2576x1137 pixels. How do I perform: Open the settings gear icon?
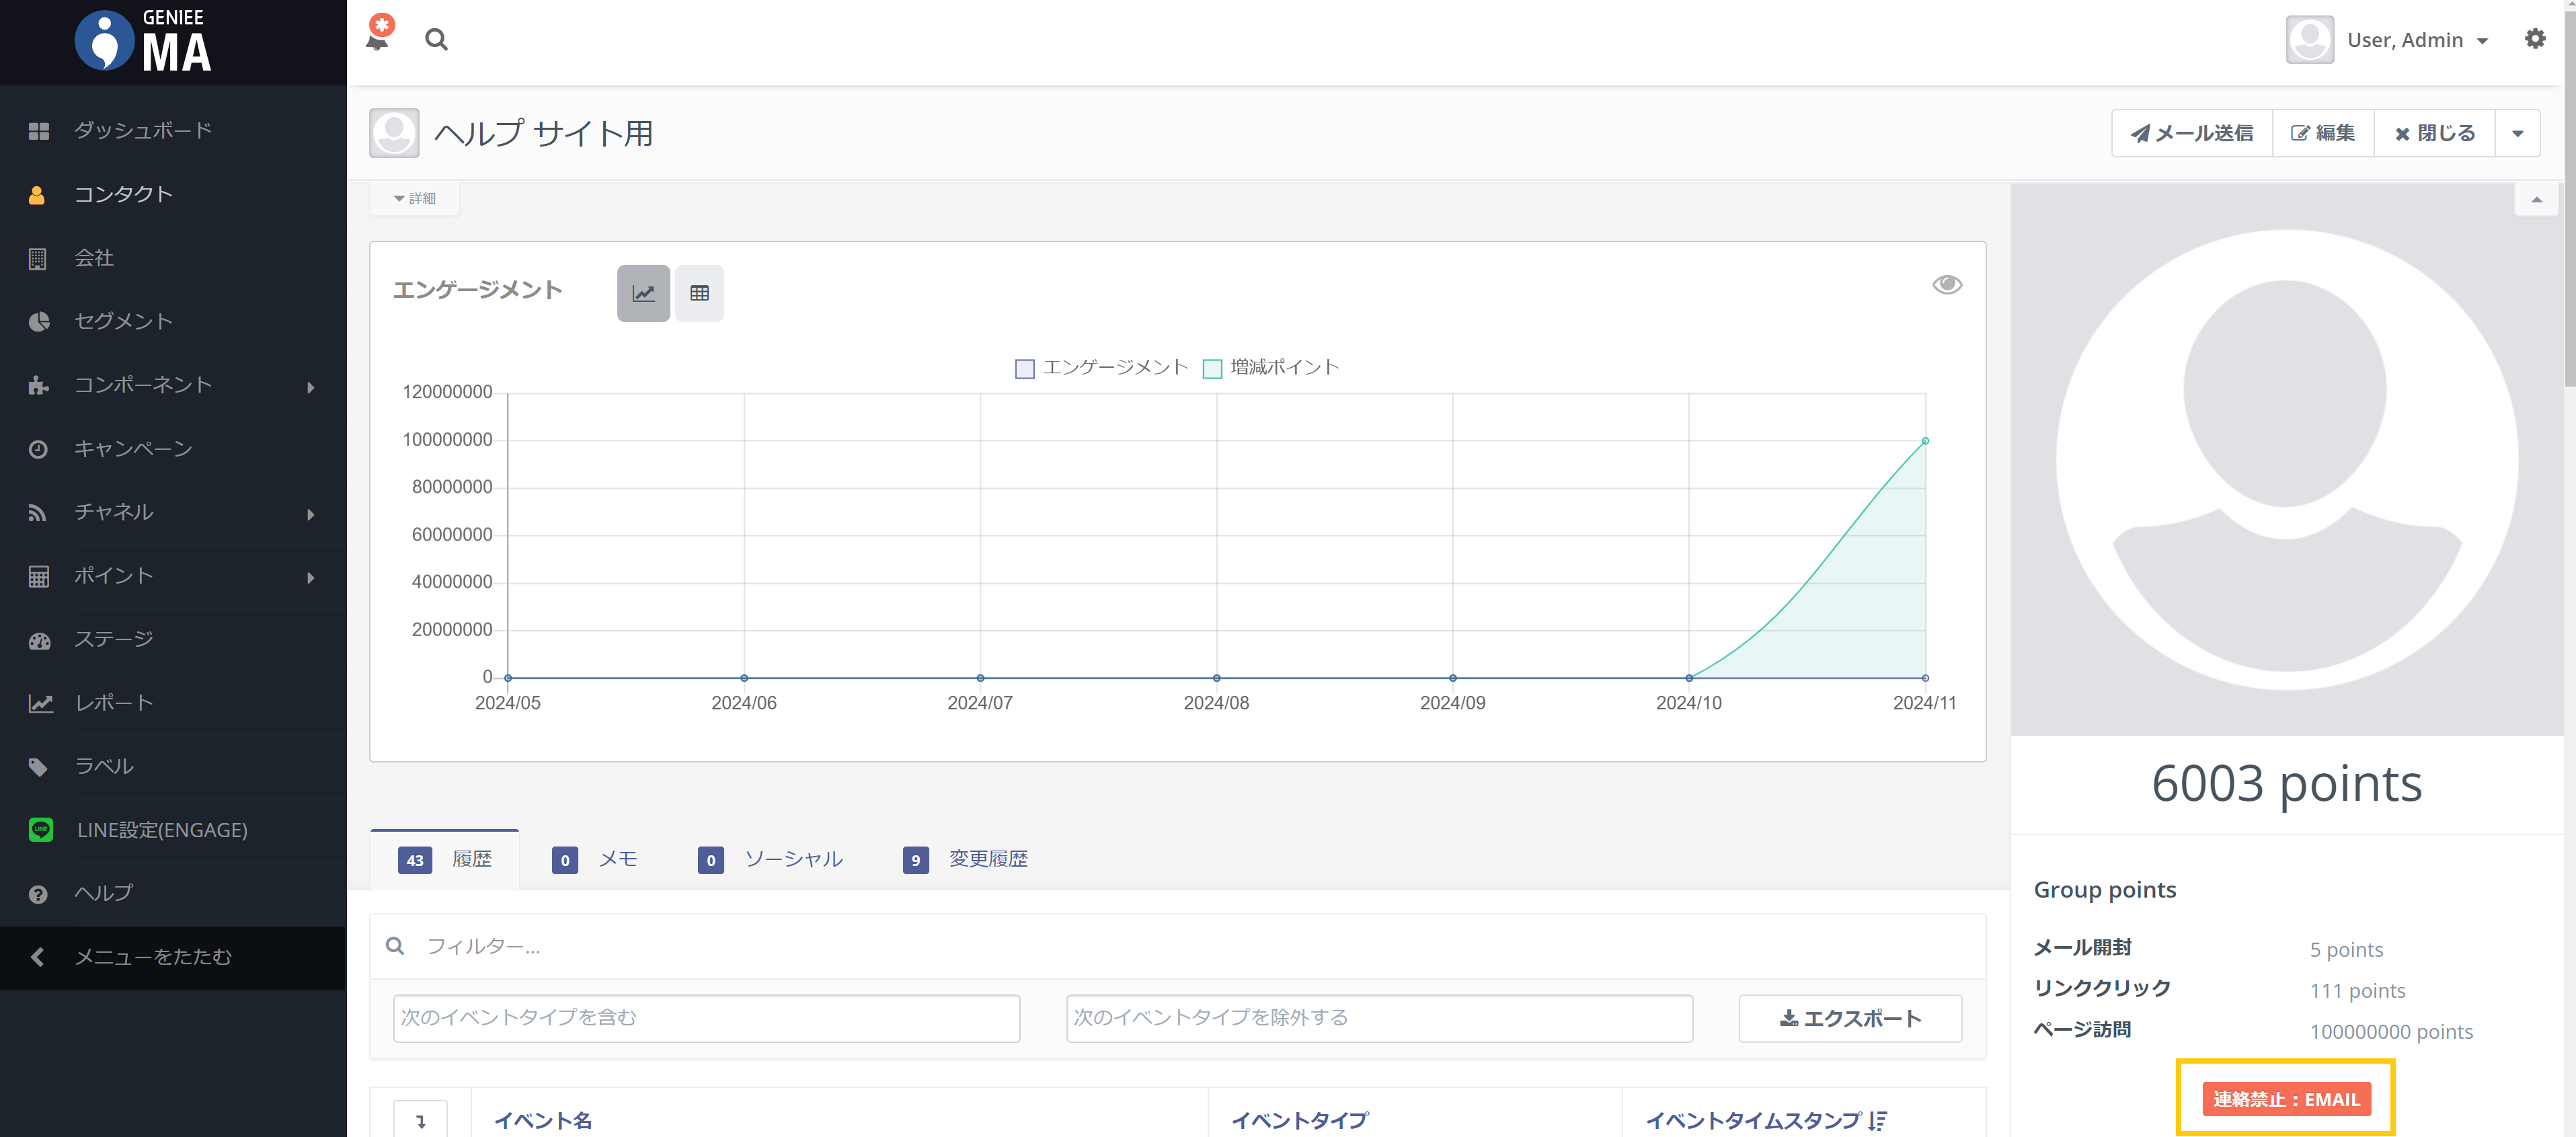pyautogui.click(x=2534, y=39)
